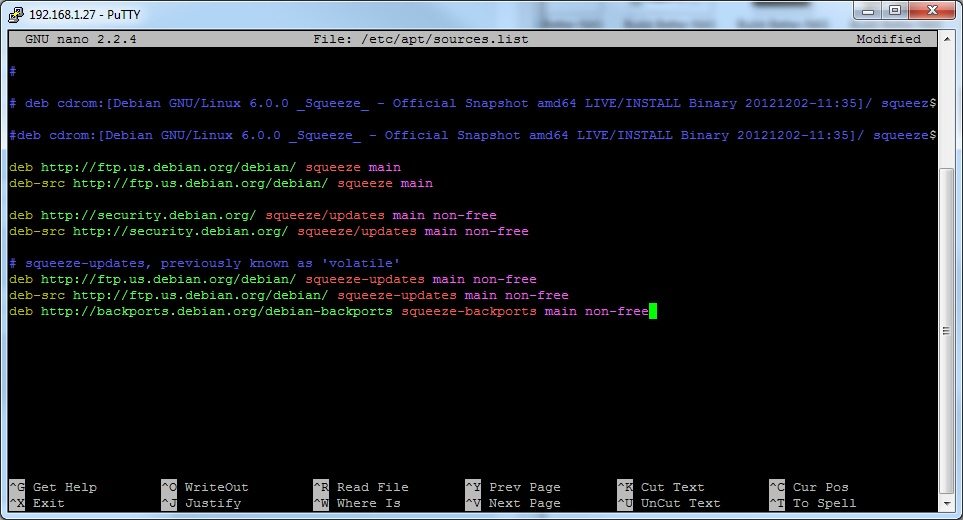This screenshot has height=520, width=963.
Task: Click the scrollbar down arrow
Action: click(946, 503)
